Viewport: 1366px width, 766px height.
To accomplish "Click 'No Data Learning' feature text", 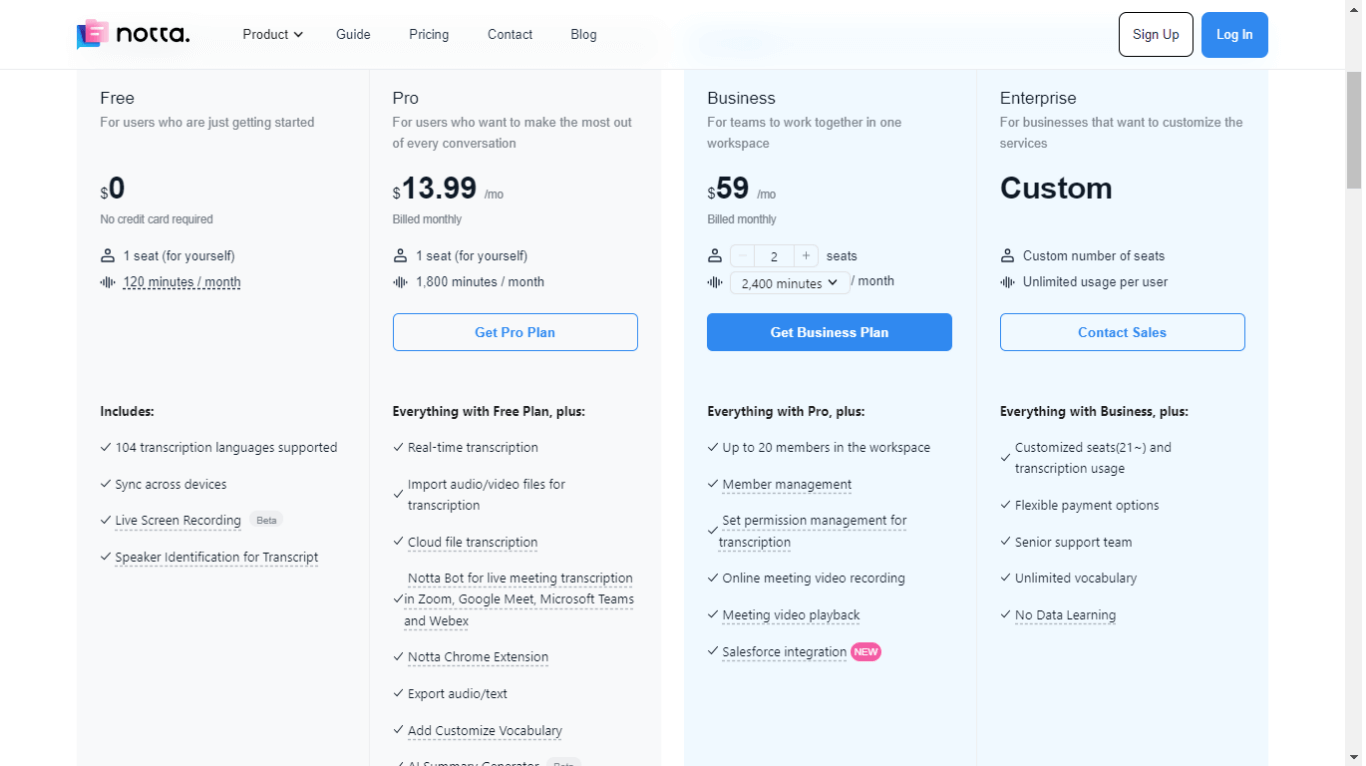I will tap(1065, 615).
